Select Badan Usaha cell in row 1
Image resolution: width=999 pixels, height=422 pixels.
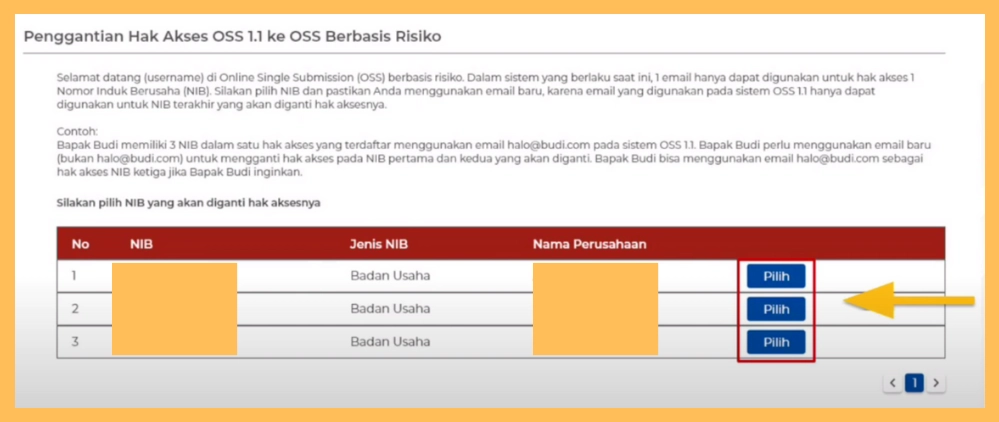click(x=390, y=276)
